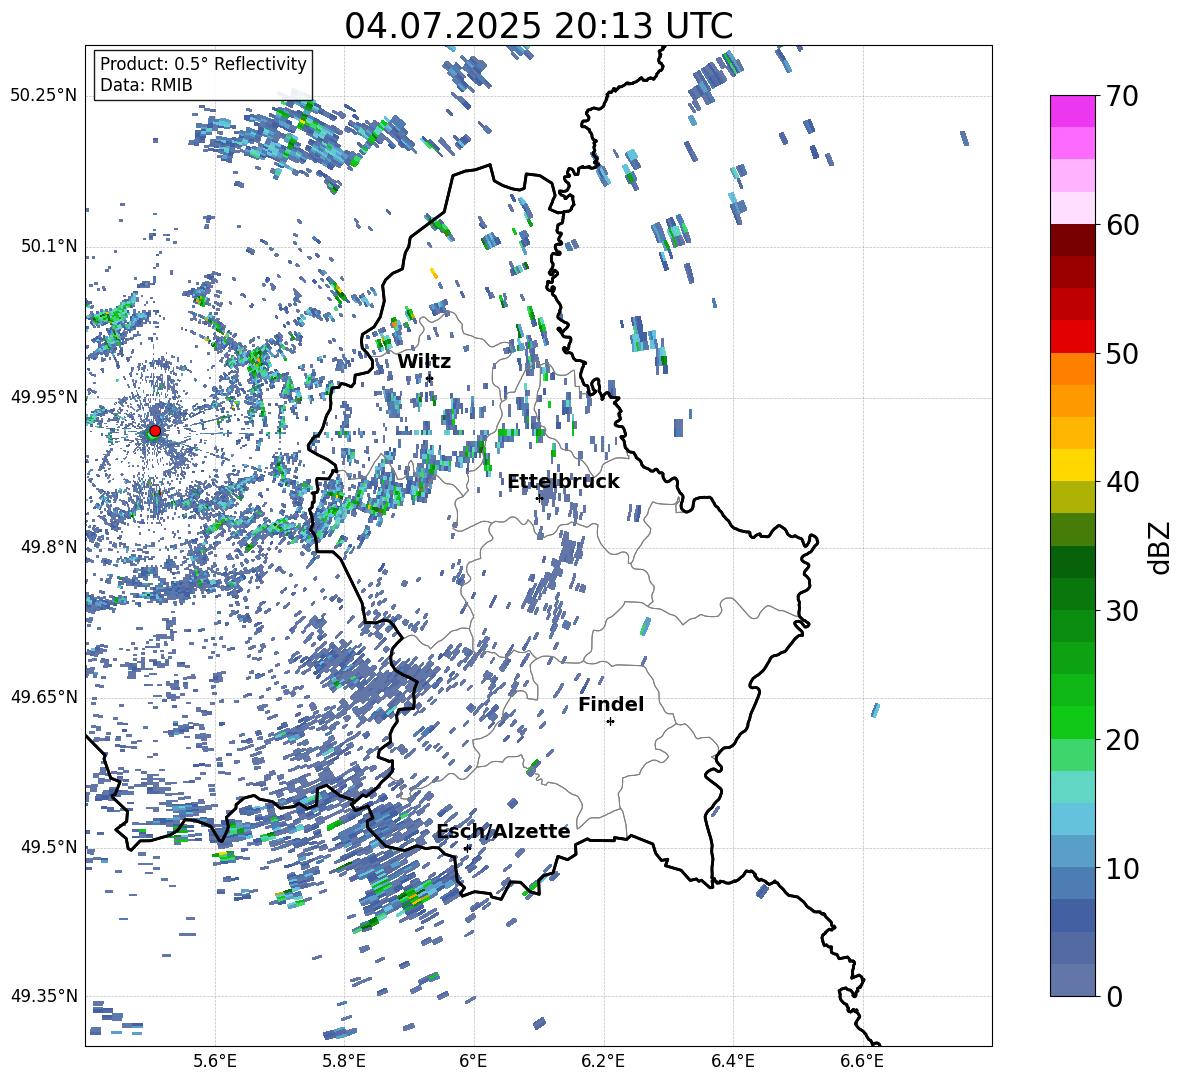Click the 49.5°N latitude label

[x=49, y=847]
